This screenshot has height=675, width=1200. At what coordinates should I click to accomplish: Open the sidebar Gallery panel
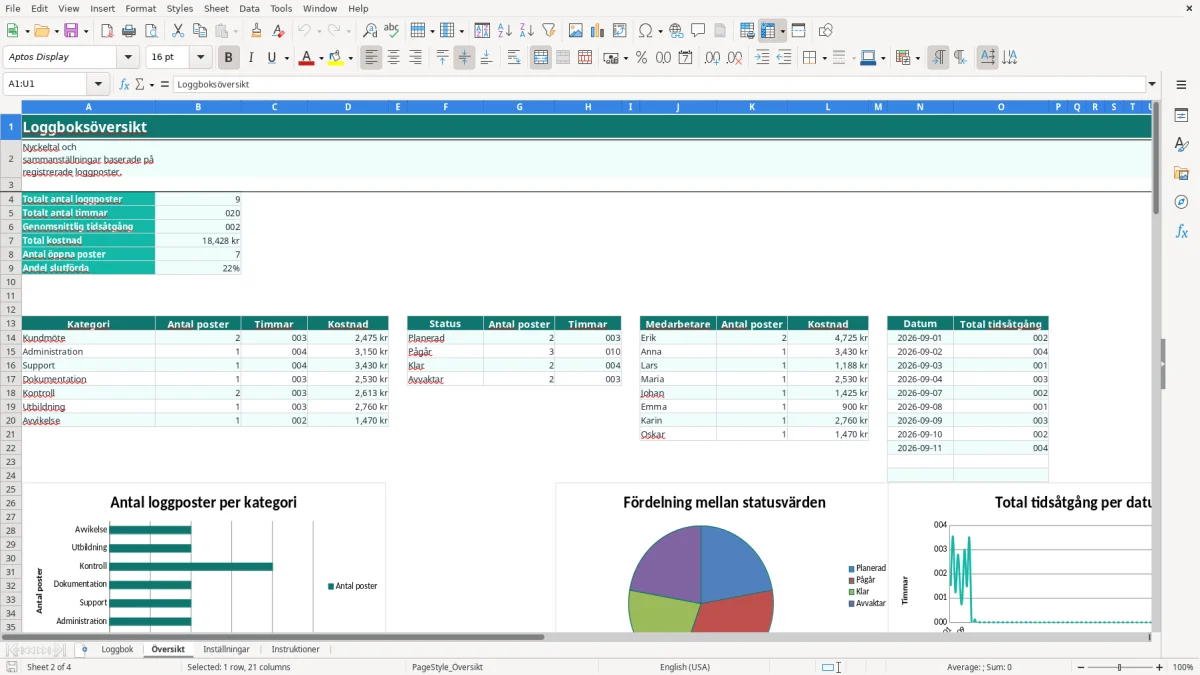click(x=1181, y=173)
